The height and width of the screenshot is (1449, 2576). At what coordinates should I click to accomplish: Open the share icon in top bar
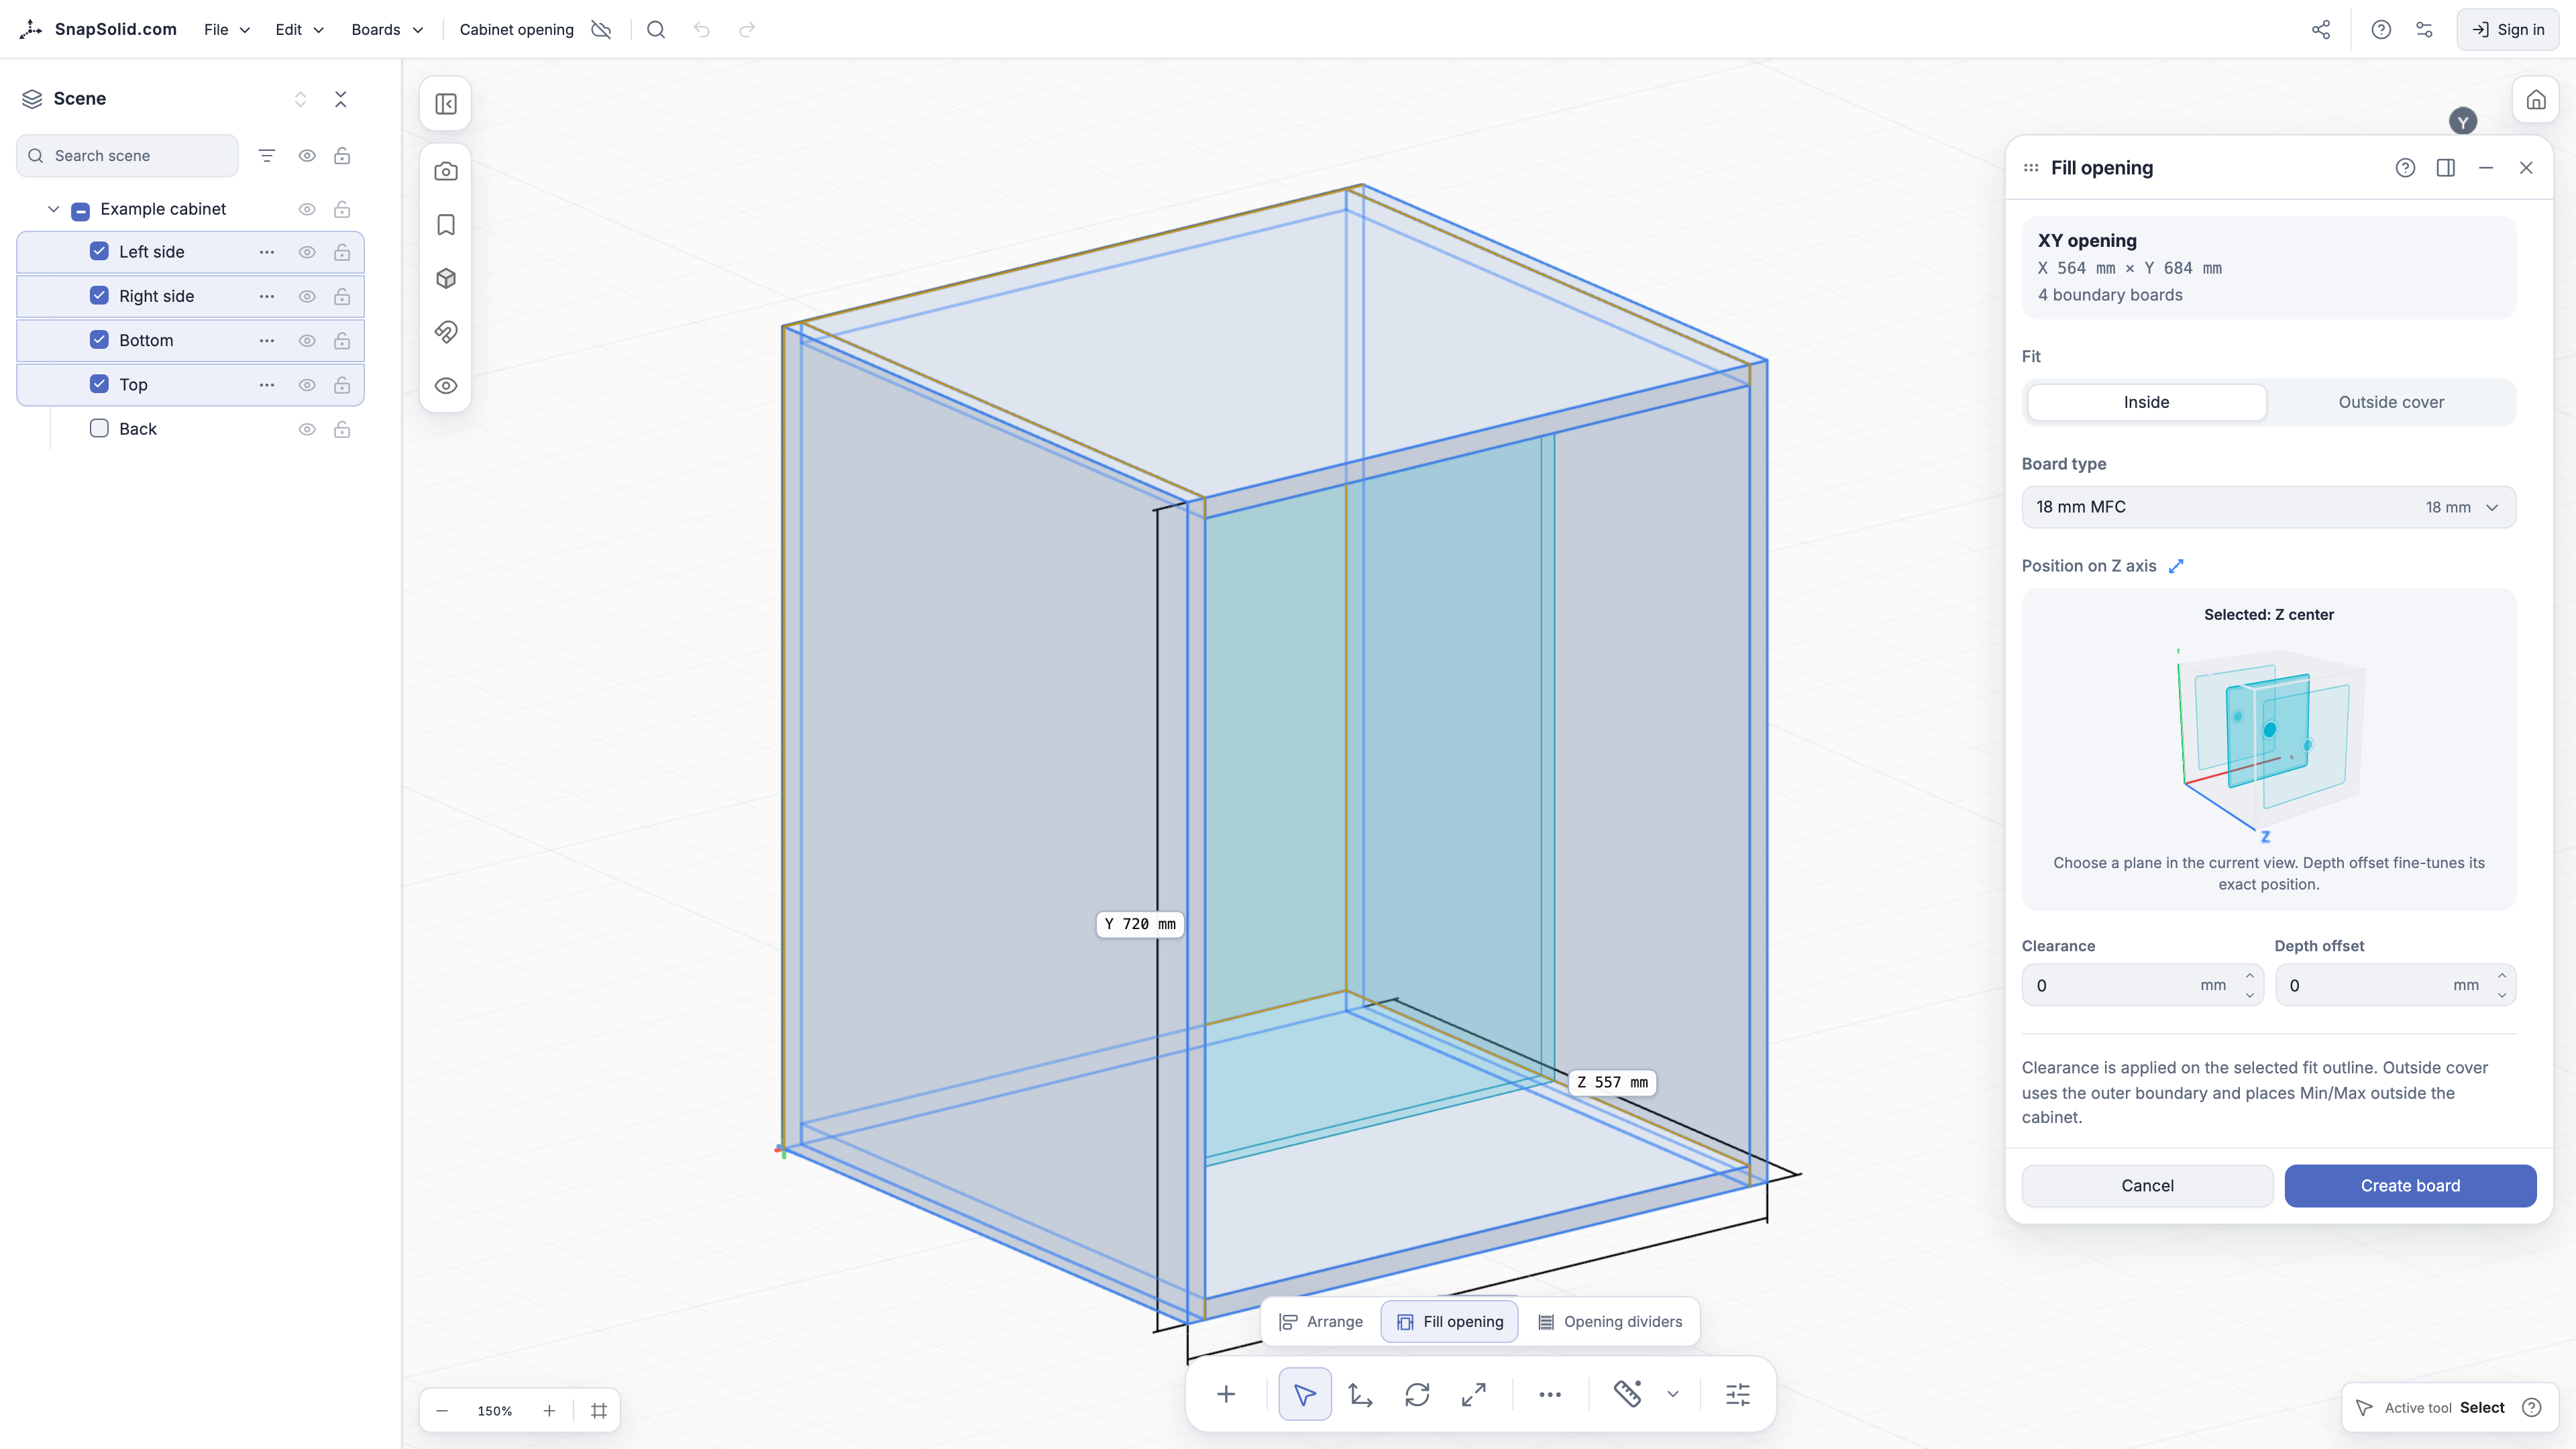tap(2321, 30)
